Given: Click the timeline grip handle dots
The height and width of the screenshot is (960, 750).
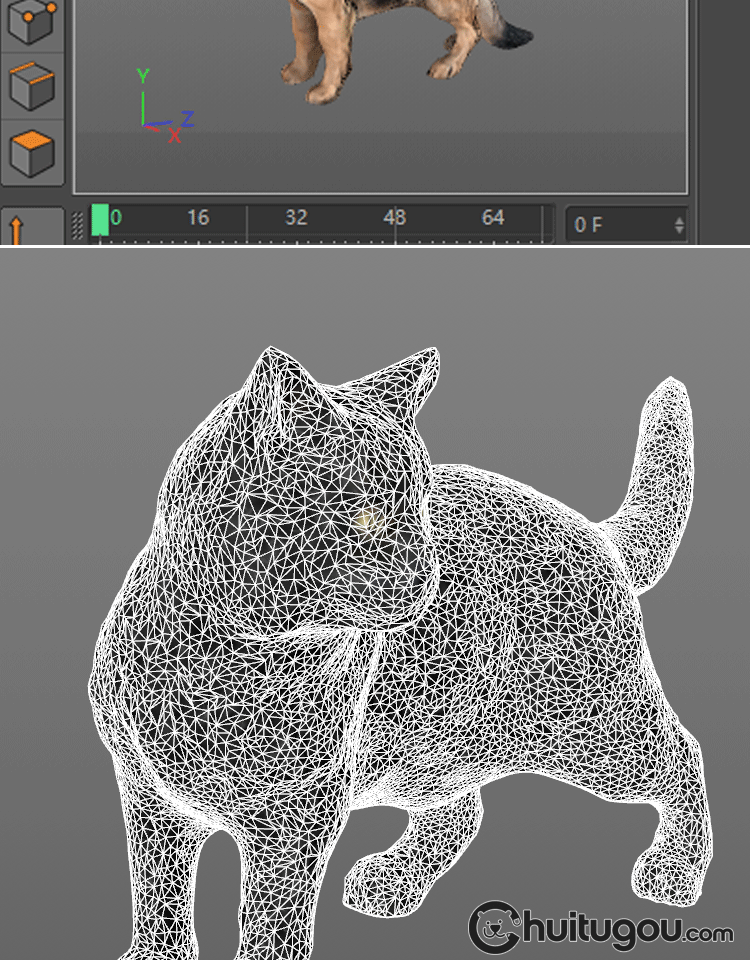Looking at the screenshot, I should click(79, 225).
